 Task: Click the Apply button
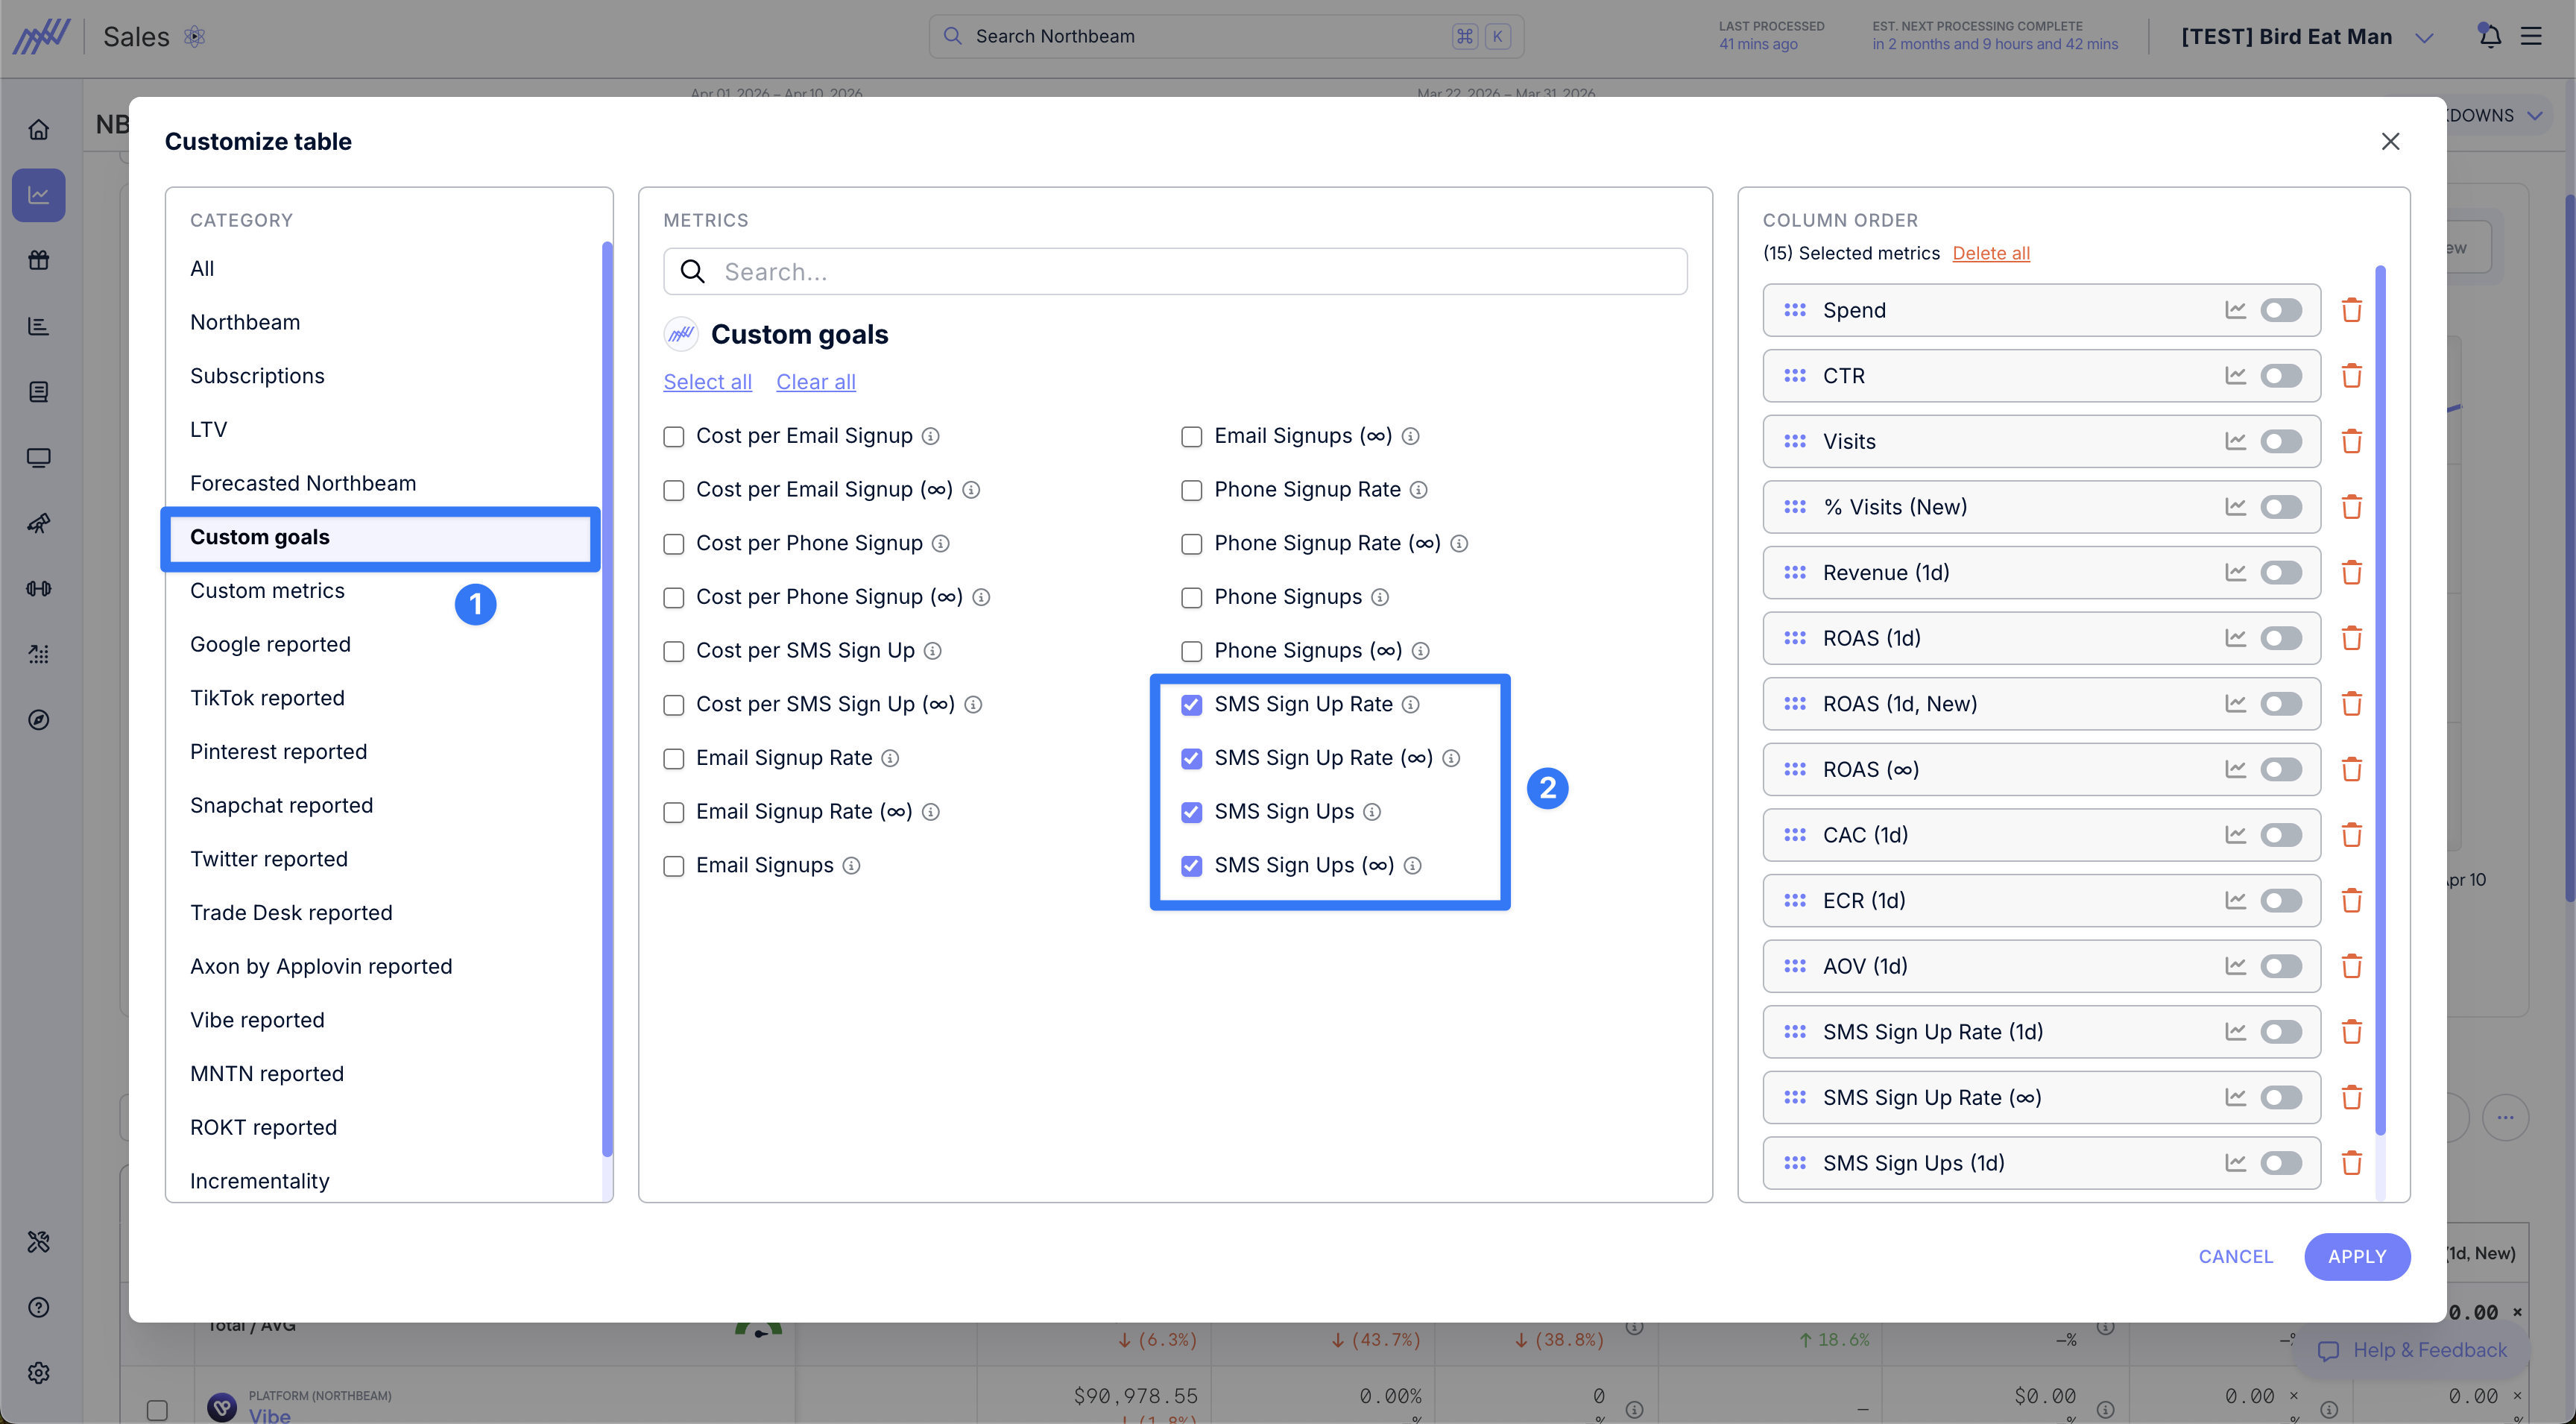click(2356, 1256)
